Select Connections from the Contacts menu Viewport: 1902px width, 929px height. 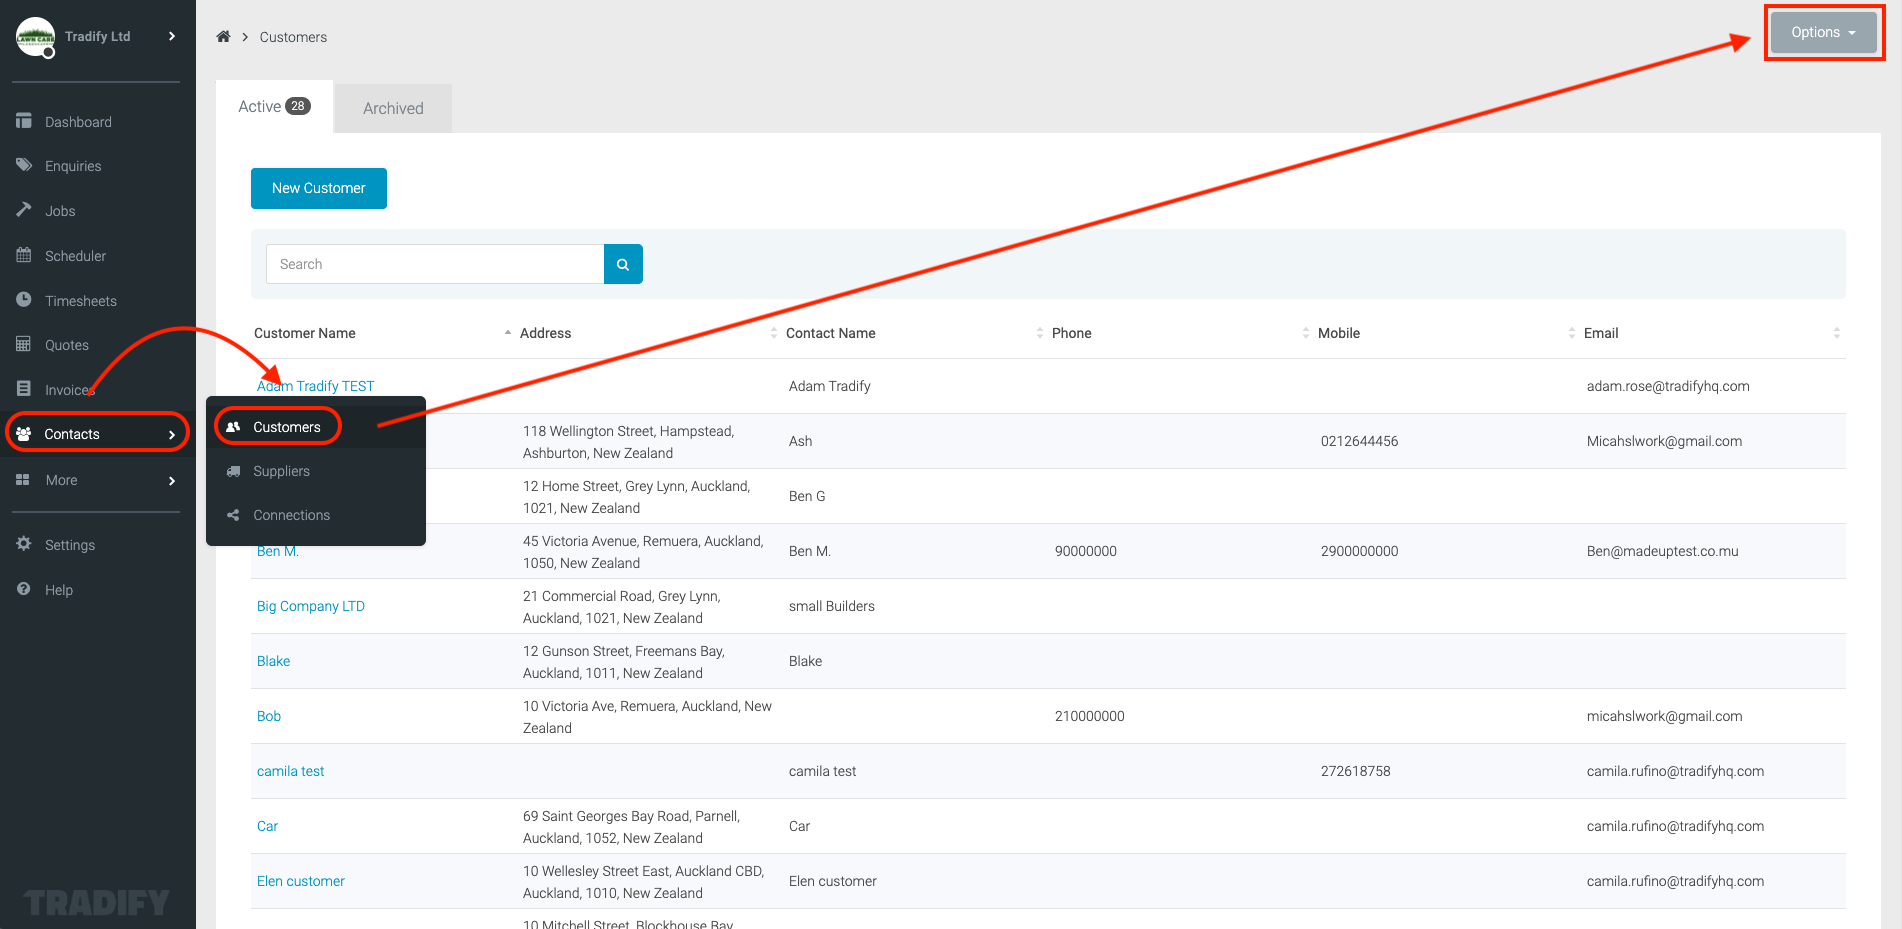(290, 515)
